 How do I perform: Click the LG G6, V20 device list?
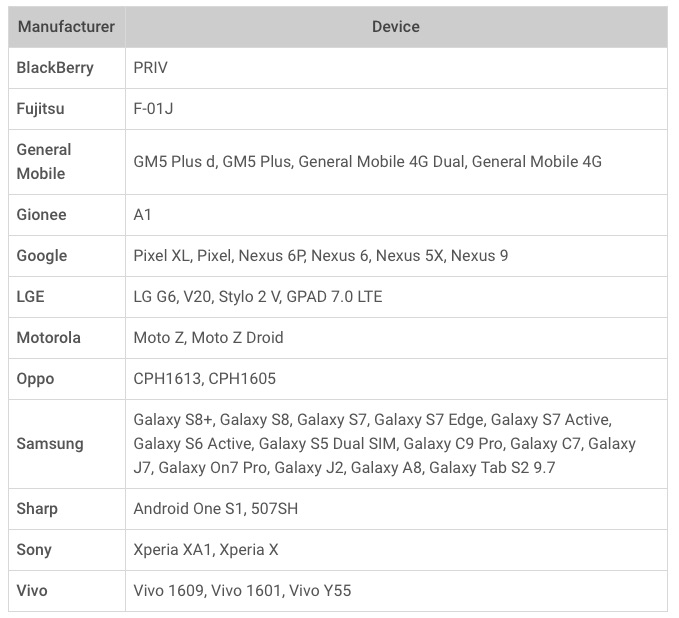(x=258, y=297)
